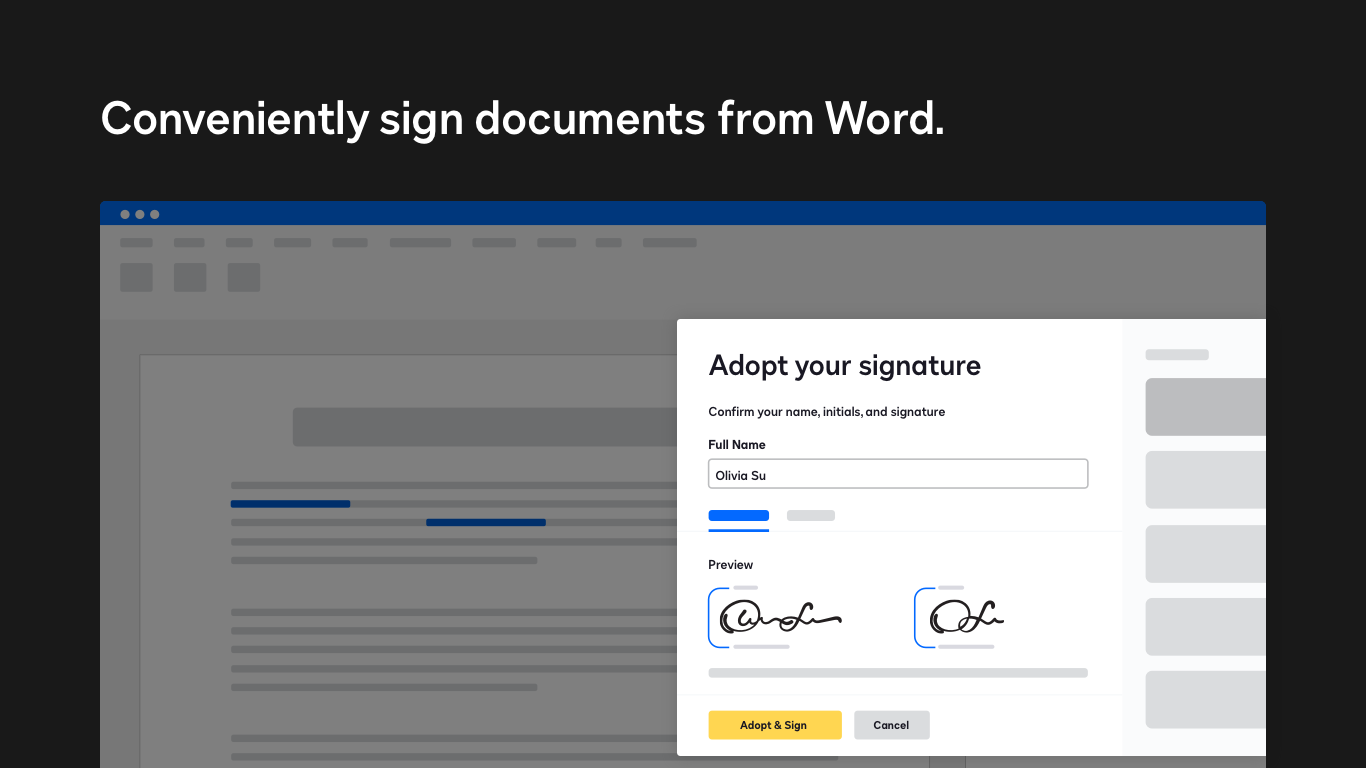Screen dimensions: 1366x768
Task: Click the Full Name label
Action: (737, 445)
